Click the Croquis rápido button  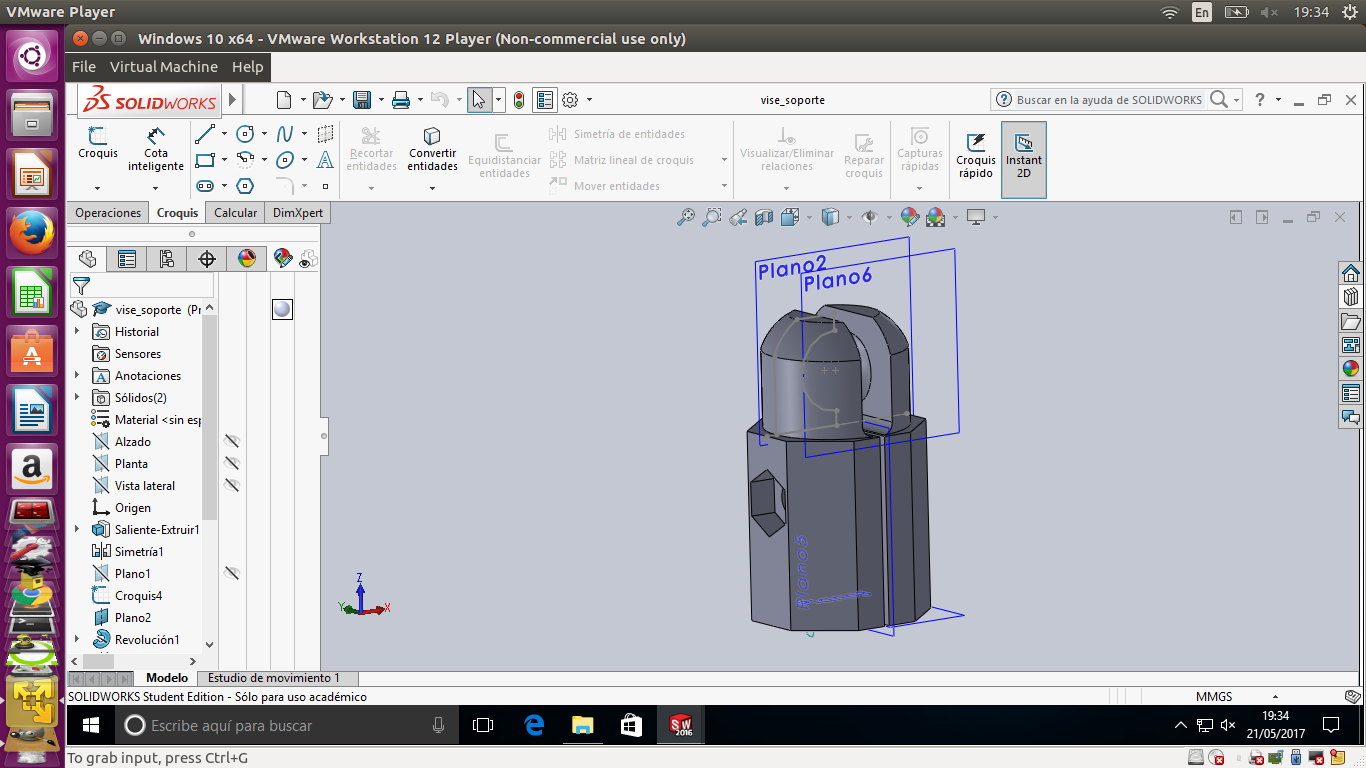(975, 155)
